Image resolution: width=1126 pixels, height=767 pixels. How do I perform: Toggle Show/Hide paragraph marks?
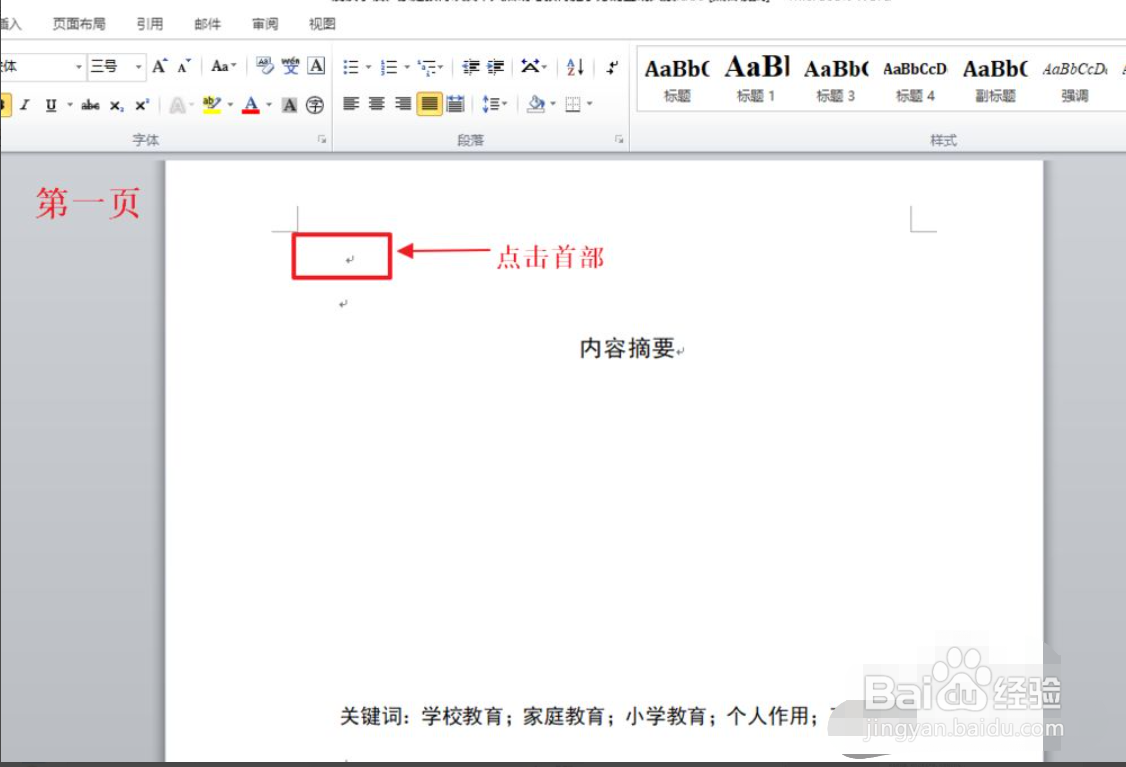tap(612, 67)
